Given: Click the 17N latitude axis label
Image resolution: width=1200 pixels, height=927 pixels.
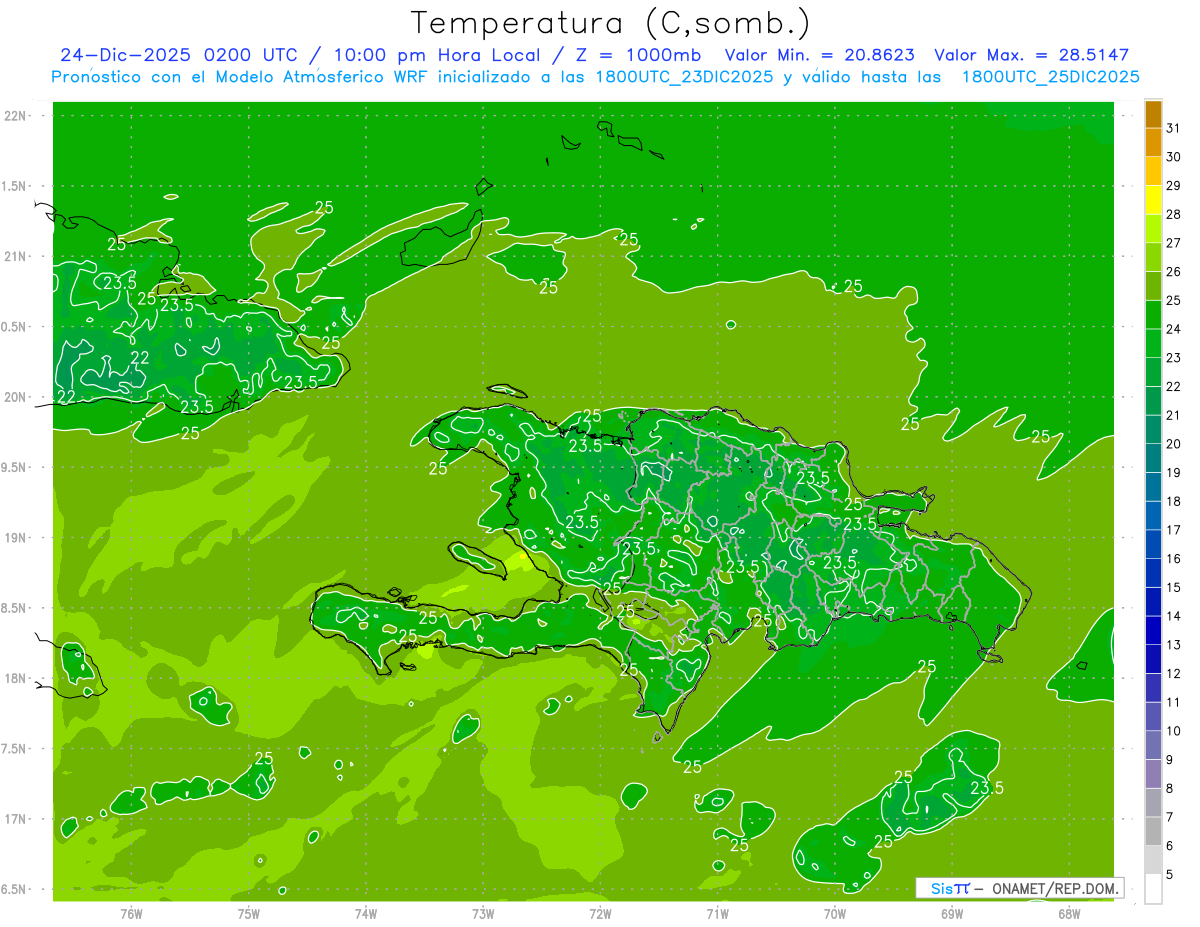Looking at the screenshot, I should pos(17,819).
